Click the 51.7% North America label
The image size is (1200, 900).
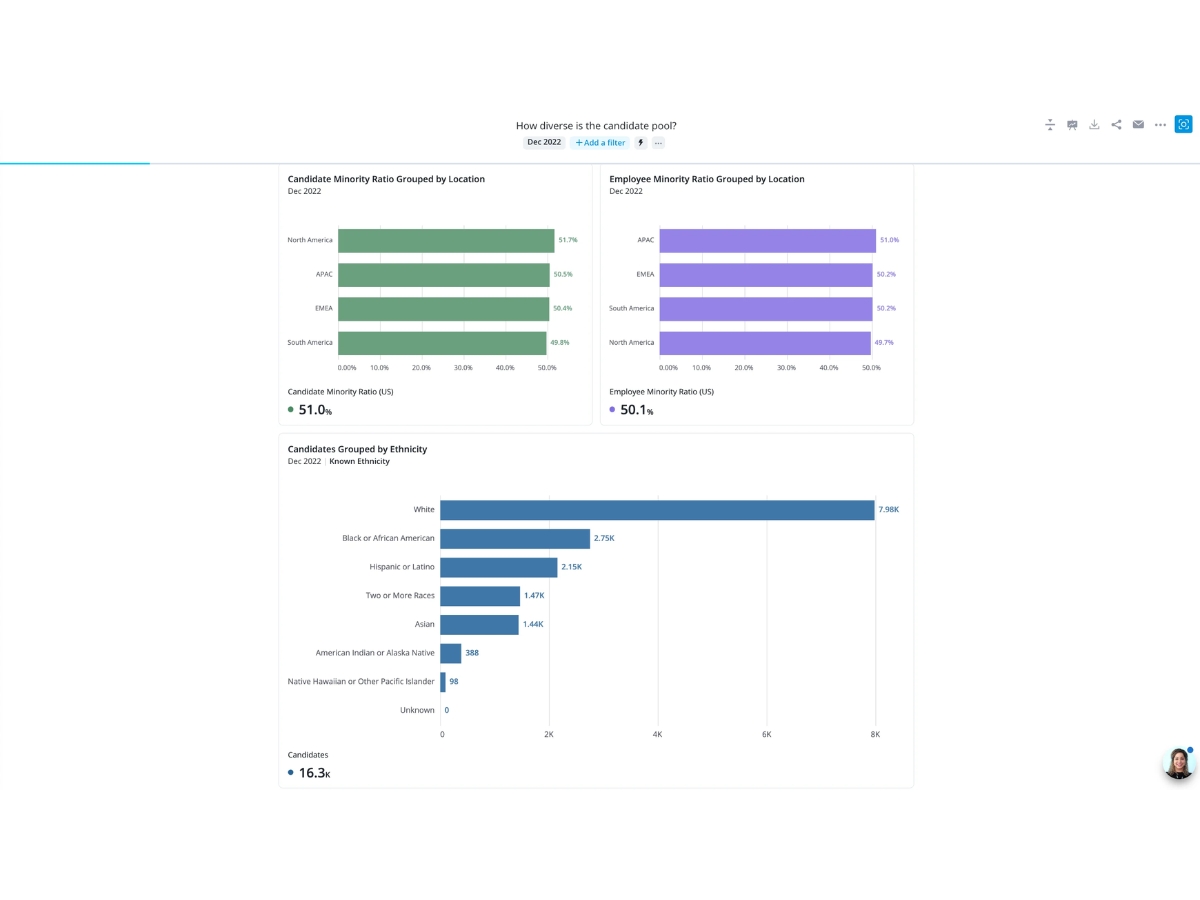[x=568, y=240]
